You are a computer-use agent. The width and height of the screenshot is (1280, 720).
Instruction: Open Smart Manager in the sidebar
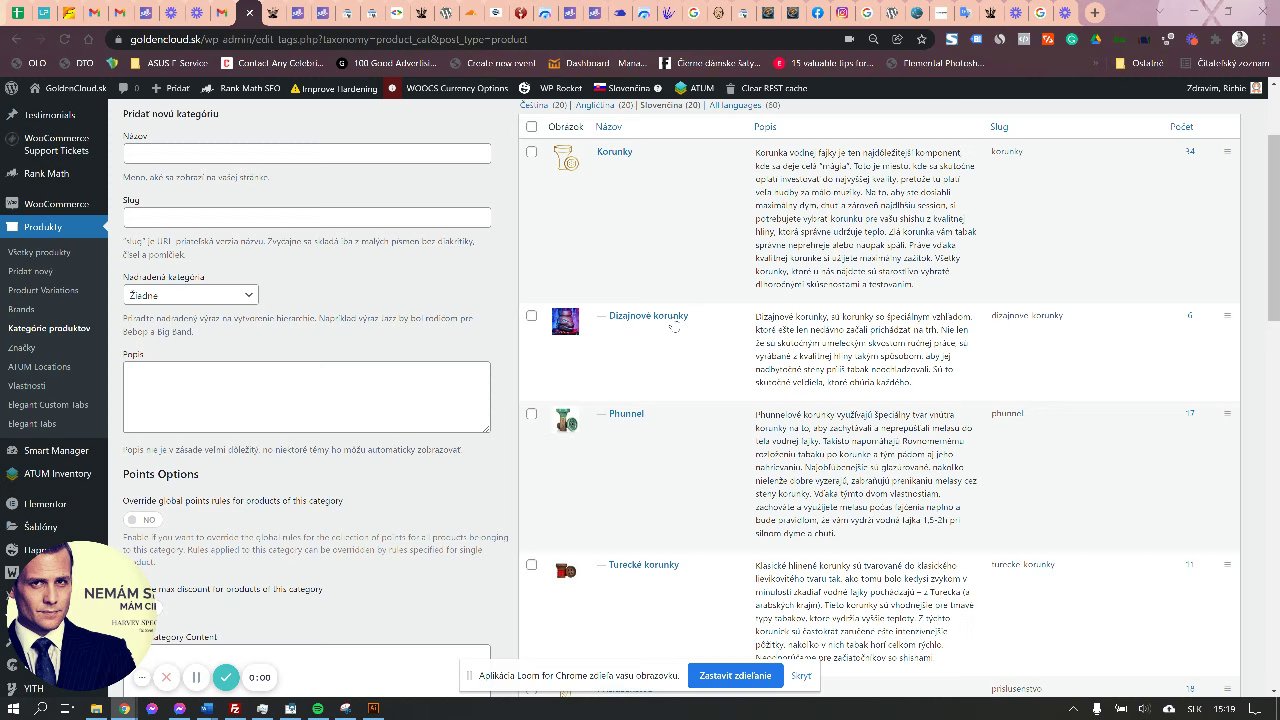click(54, 451)
